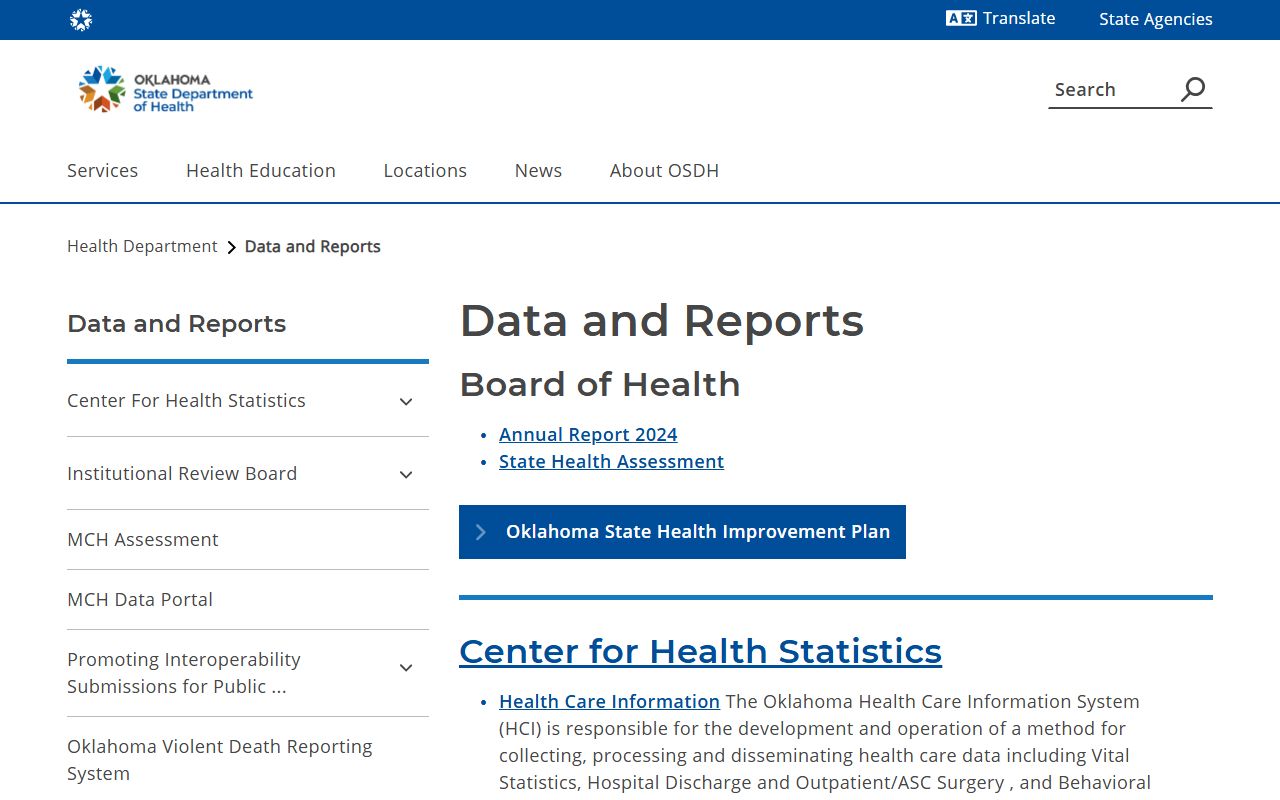The image size is (1280, 800).
Task: Expand the Center For Health Statistics submenu
Action: click(x=406, y=401)
